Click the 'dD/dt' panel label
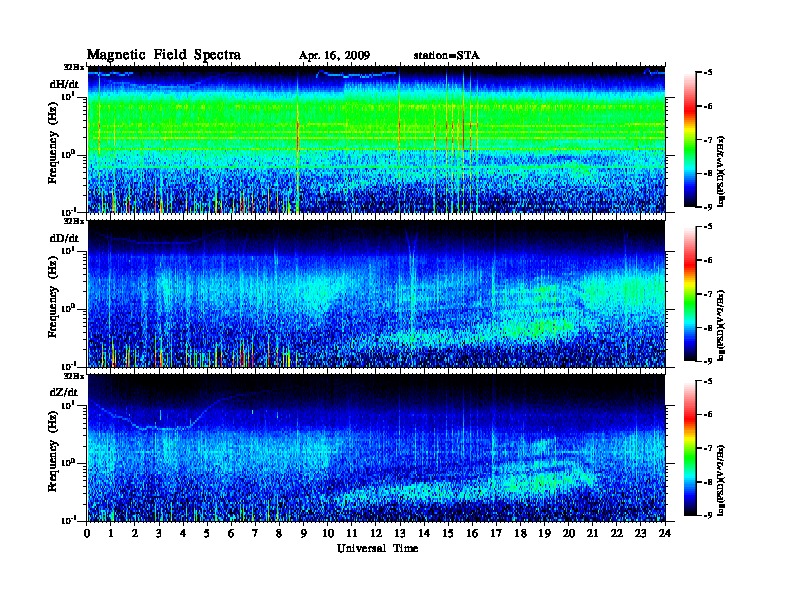Viewport: 792px width, 612px height. tap(64, 238)
